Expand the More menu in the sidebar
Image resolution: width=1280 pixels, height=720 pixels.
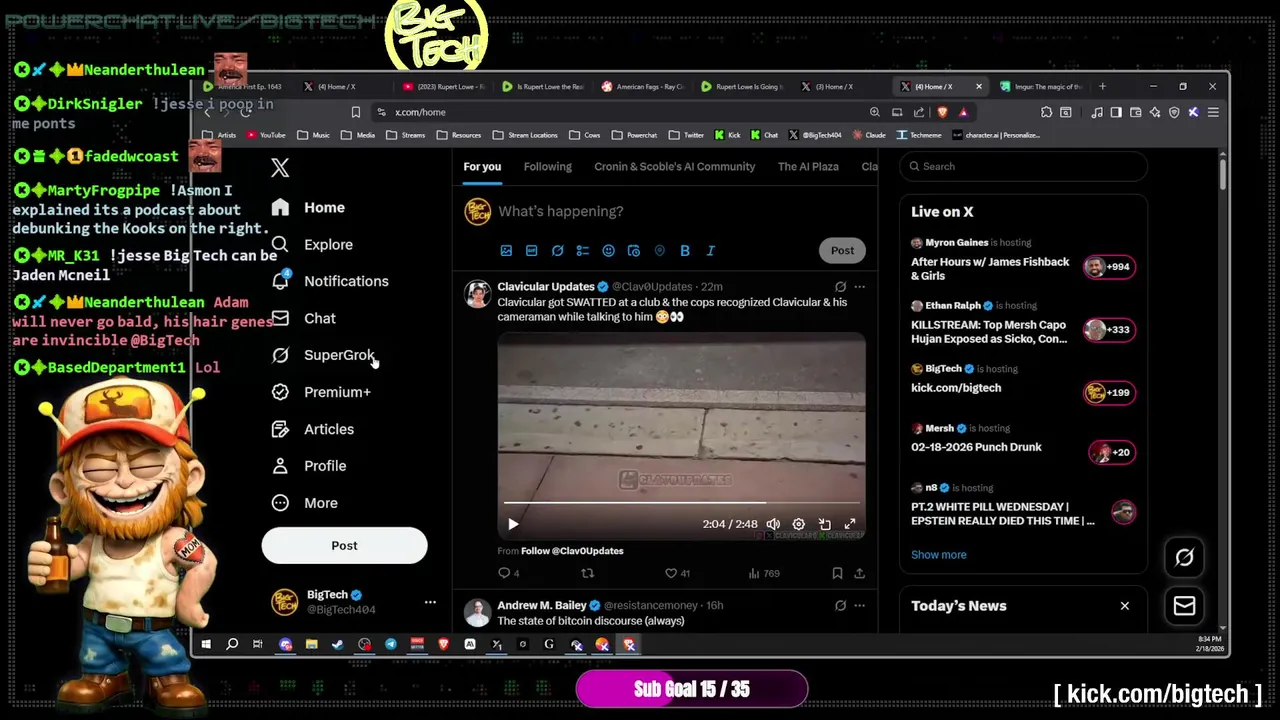(305, 503)
